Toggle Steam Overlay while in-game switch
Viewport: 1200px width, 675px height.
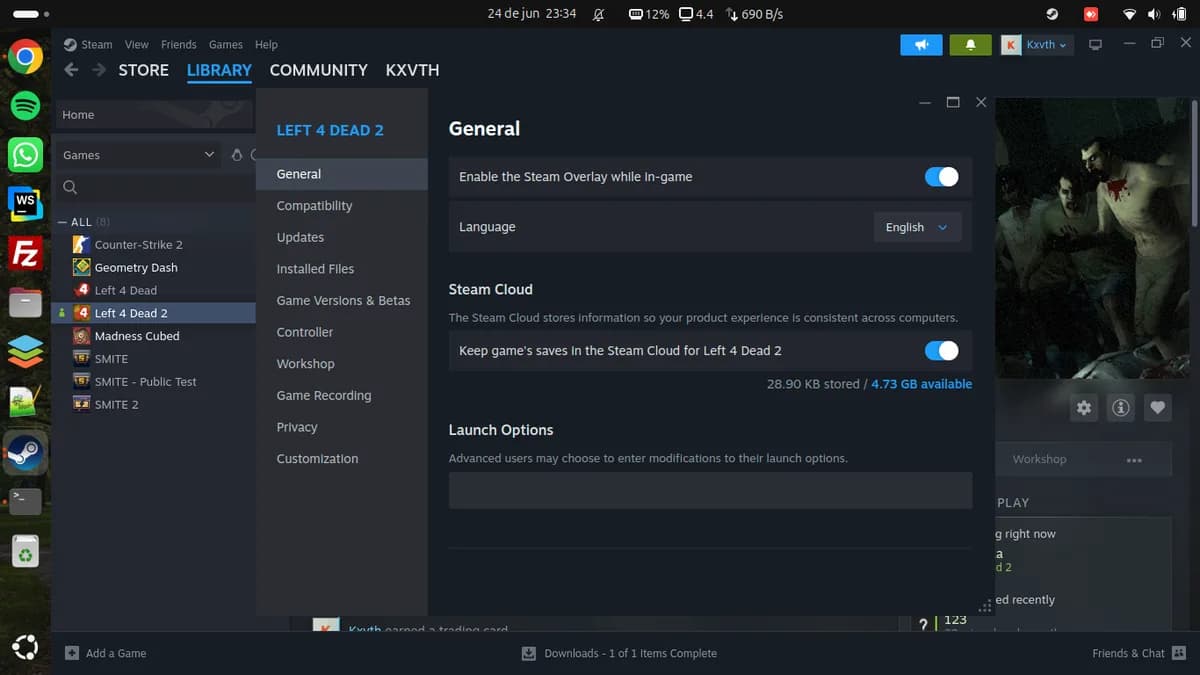coord(941,177)
